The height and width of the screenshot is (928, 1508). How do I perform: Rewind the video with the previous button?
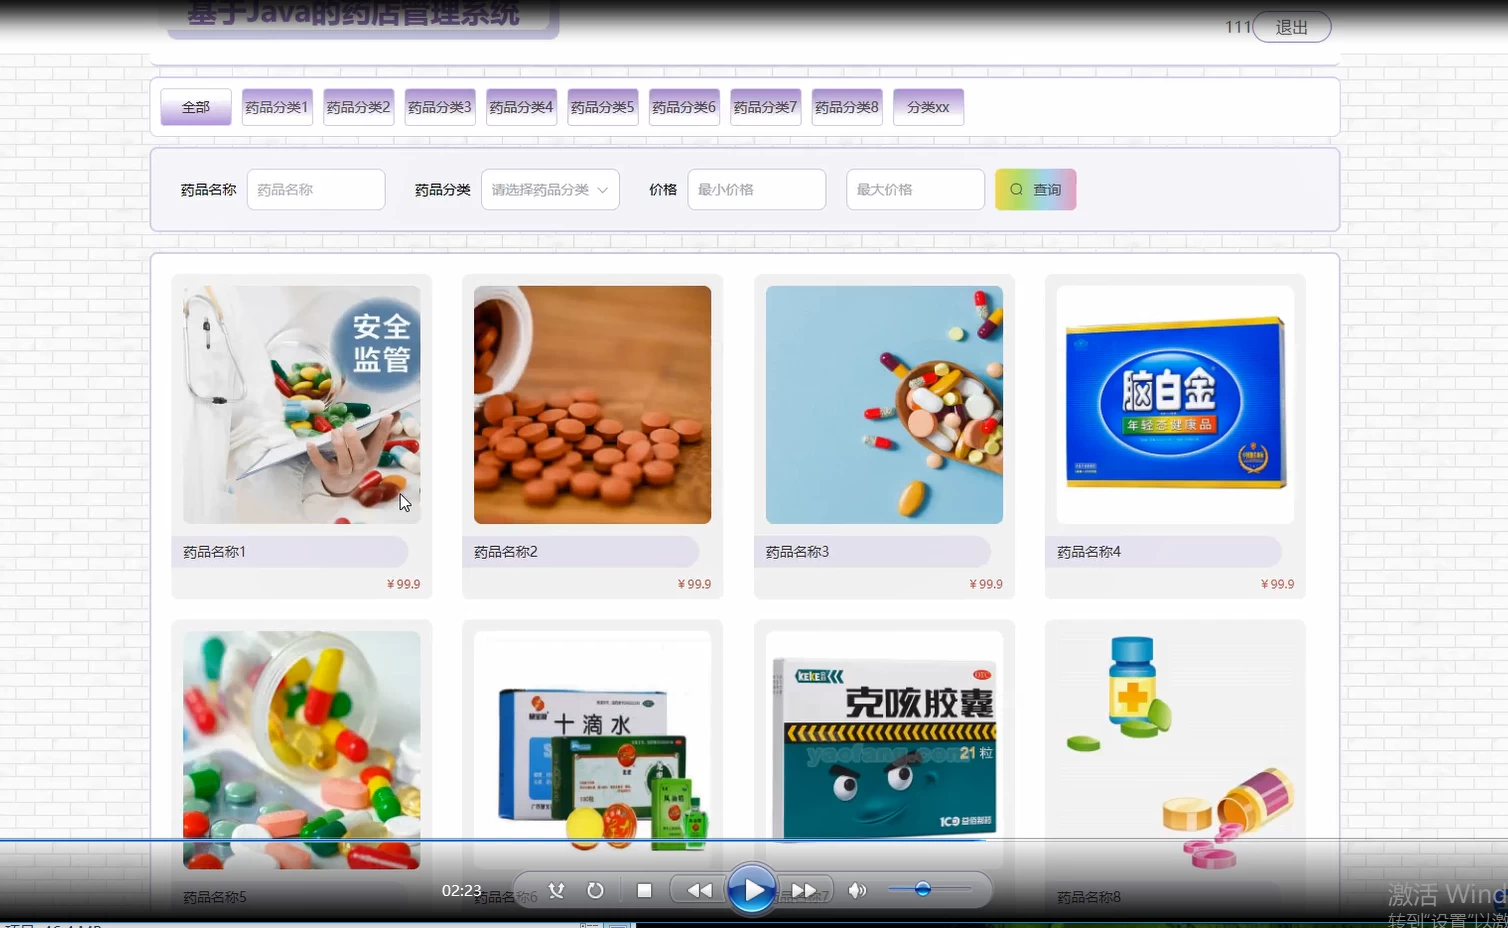tap(699, 890)
